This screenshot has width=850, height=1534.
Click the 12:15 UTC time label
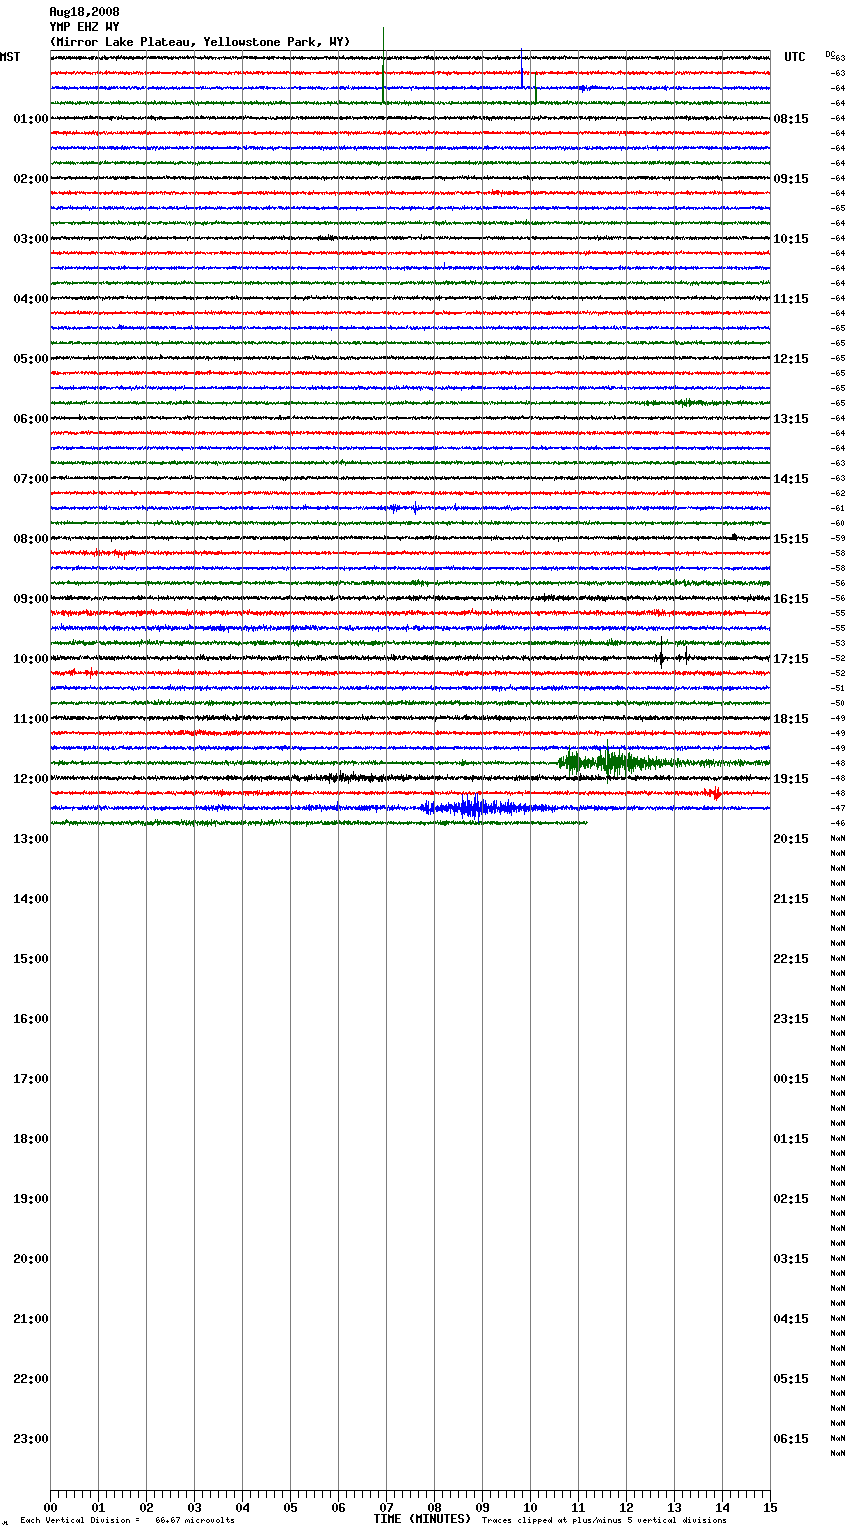pyautogui.click(x=791, y=359)
